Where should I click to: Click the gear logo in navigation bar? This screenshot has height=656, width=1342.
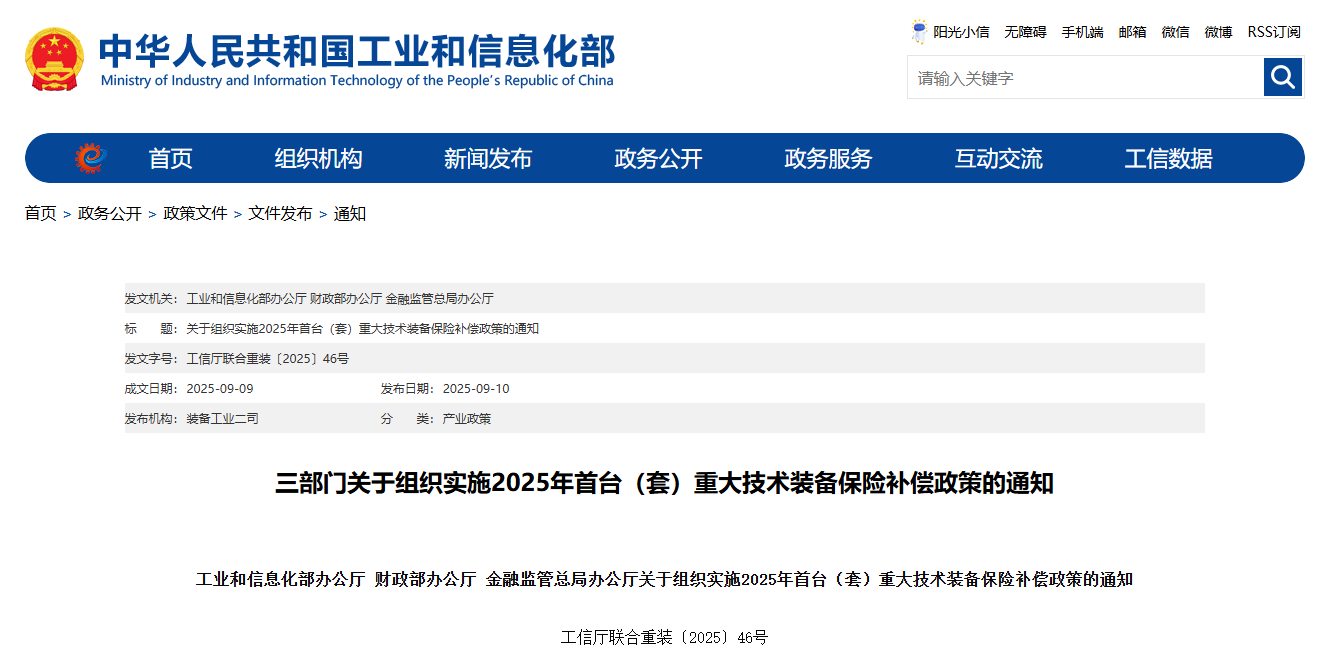(x=90, y=158)
